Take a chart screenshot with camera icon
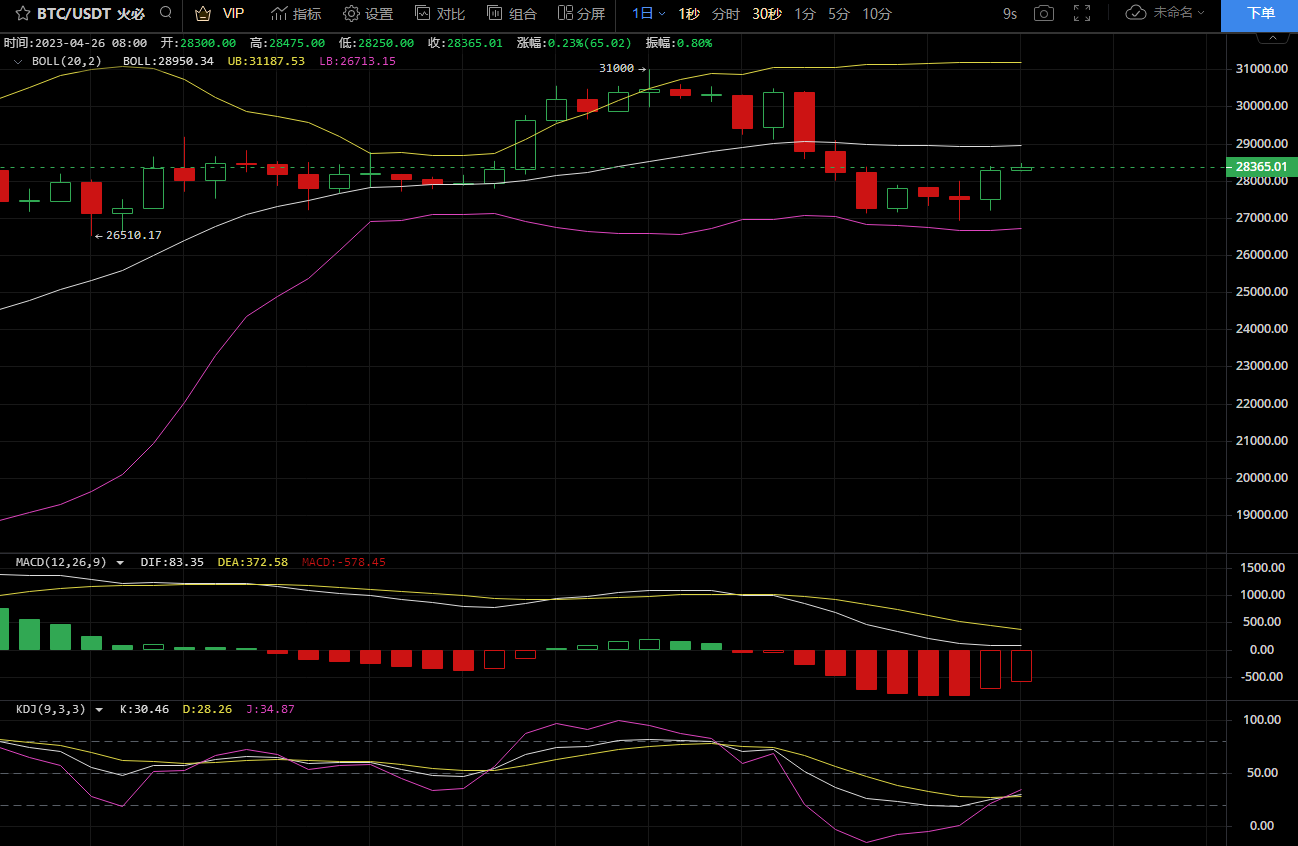Screen dimensions: 1298x846 click(x=1043, y=14)
